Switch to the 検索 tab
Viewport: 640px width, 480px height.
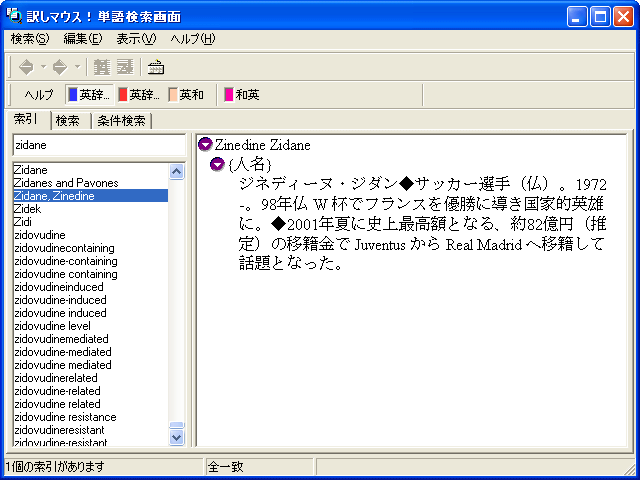pyautogui.click(x=67, y=121)
